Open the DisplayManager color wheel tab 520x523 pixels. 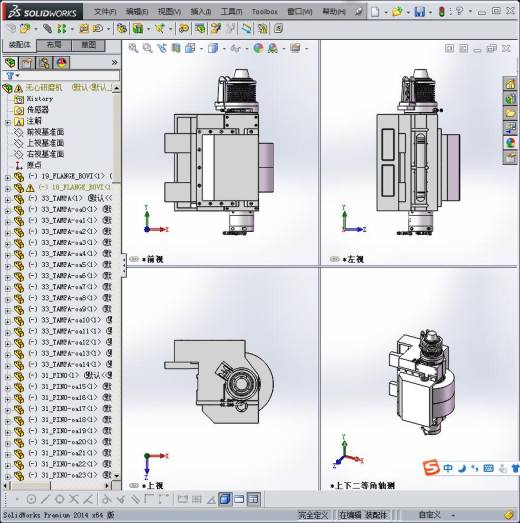tap(61, 63)
